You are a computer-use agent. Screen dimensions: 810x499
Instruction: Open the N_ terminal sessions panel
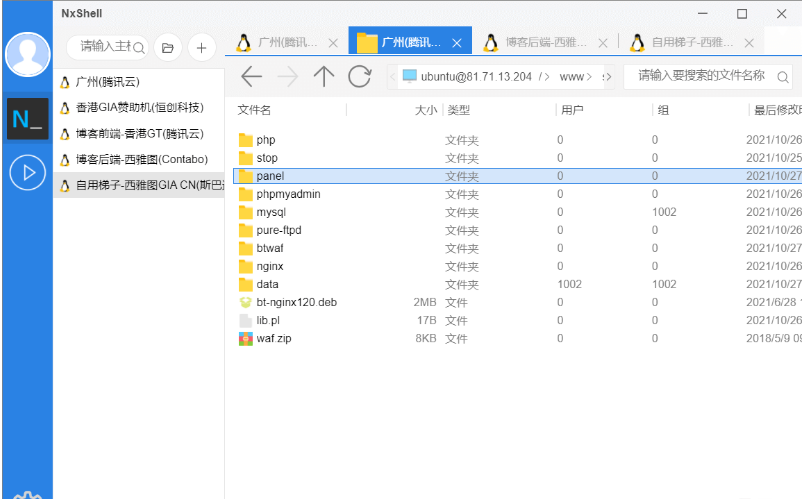[x=27, y=119]
